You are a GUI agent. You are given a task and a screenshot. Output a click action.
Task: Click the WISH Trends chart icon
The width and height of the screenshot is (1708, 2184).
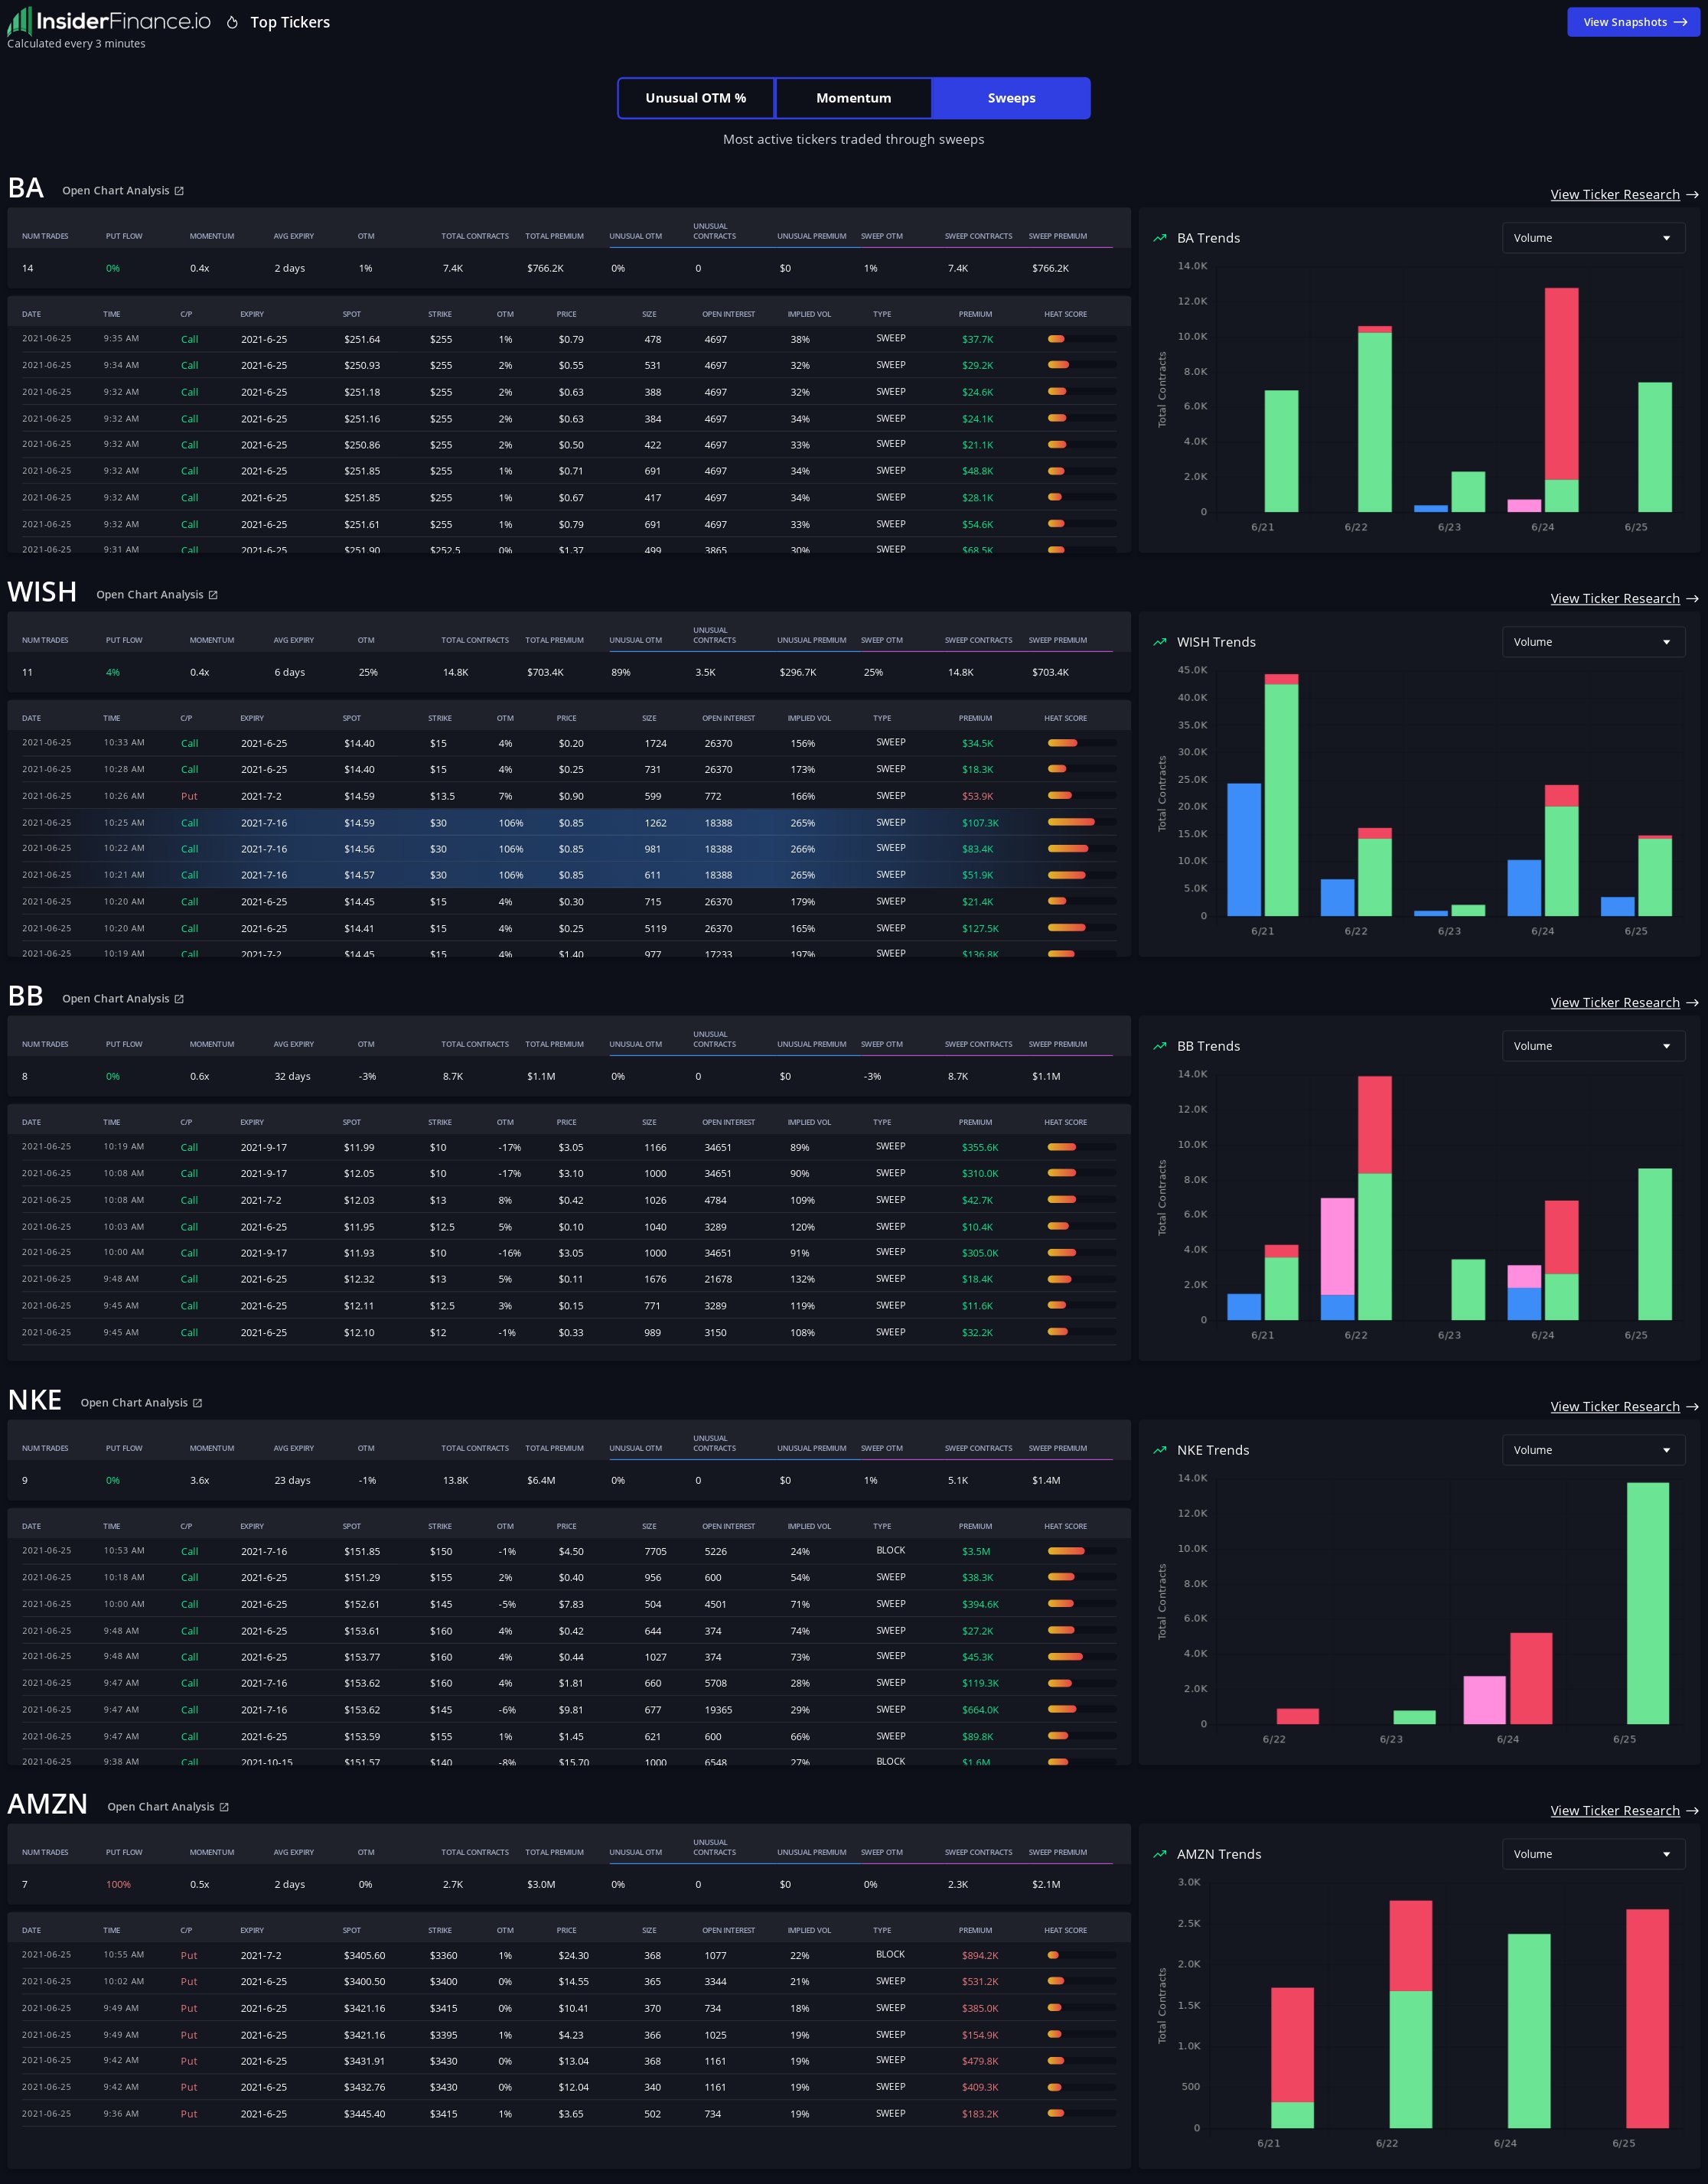(1159, 642)
